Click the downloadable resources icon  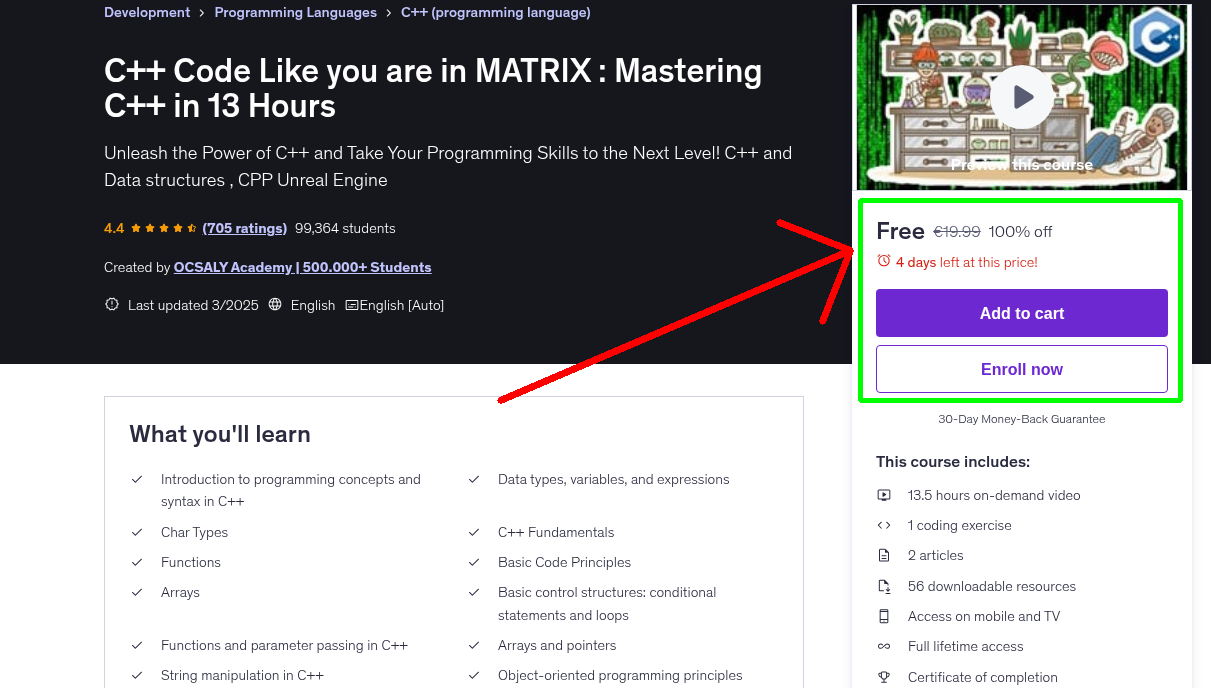pos(884,586)
